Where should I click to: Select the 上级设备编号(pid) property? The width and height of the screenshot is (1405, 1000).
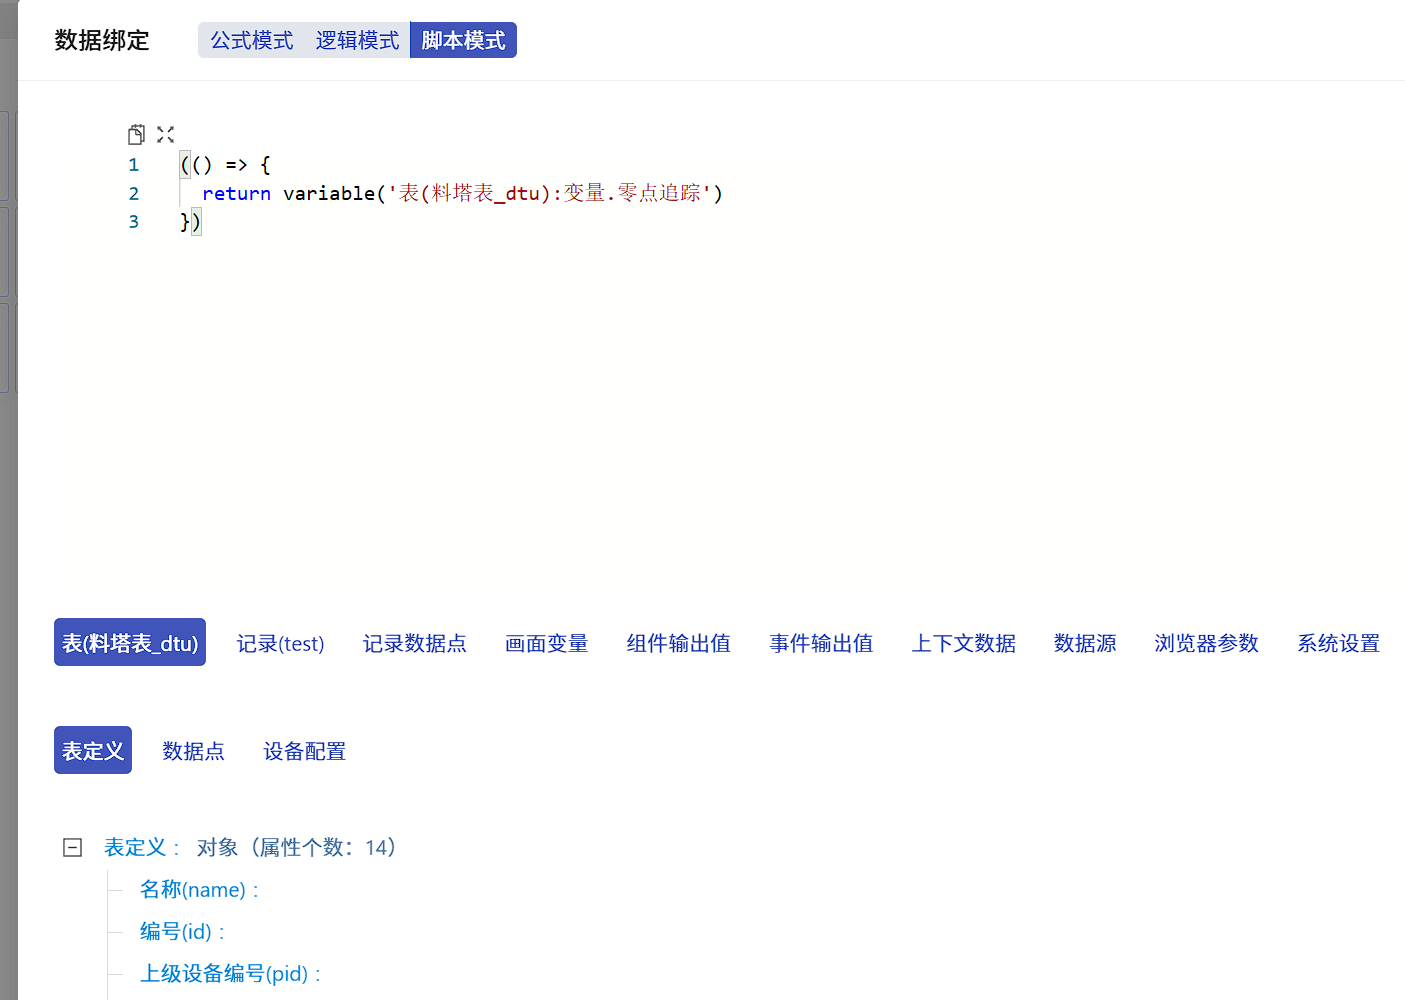tap(230, 973)
